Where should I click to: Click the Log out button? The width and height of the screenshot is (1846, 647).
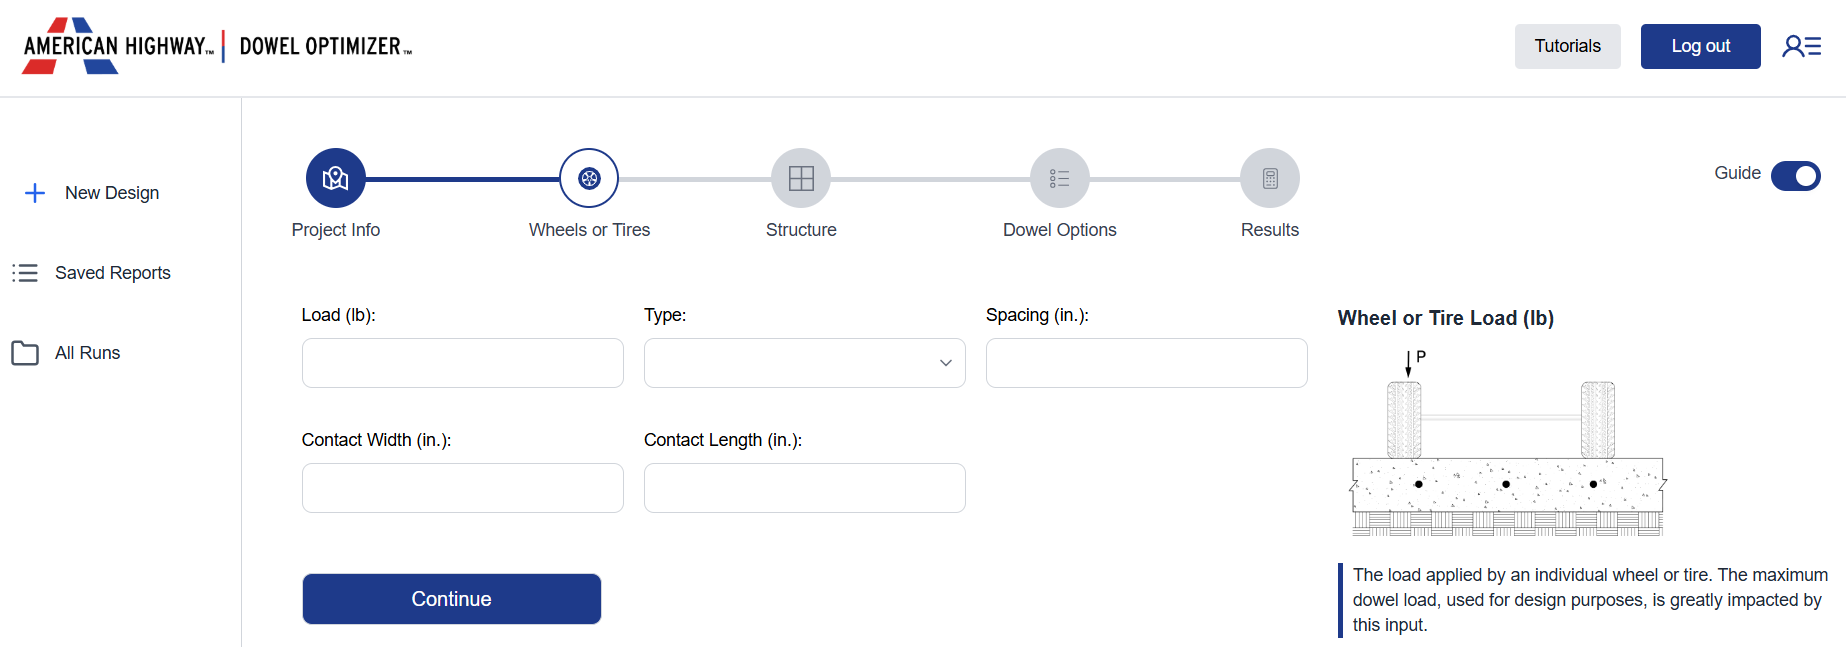[x=1700, y=46]
